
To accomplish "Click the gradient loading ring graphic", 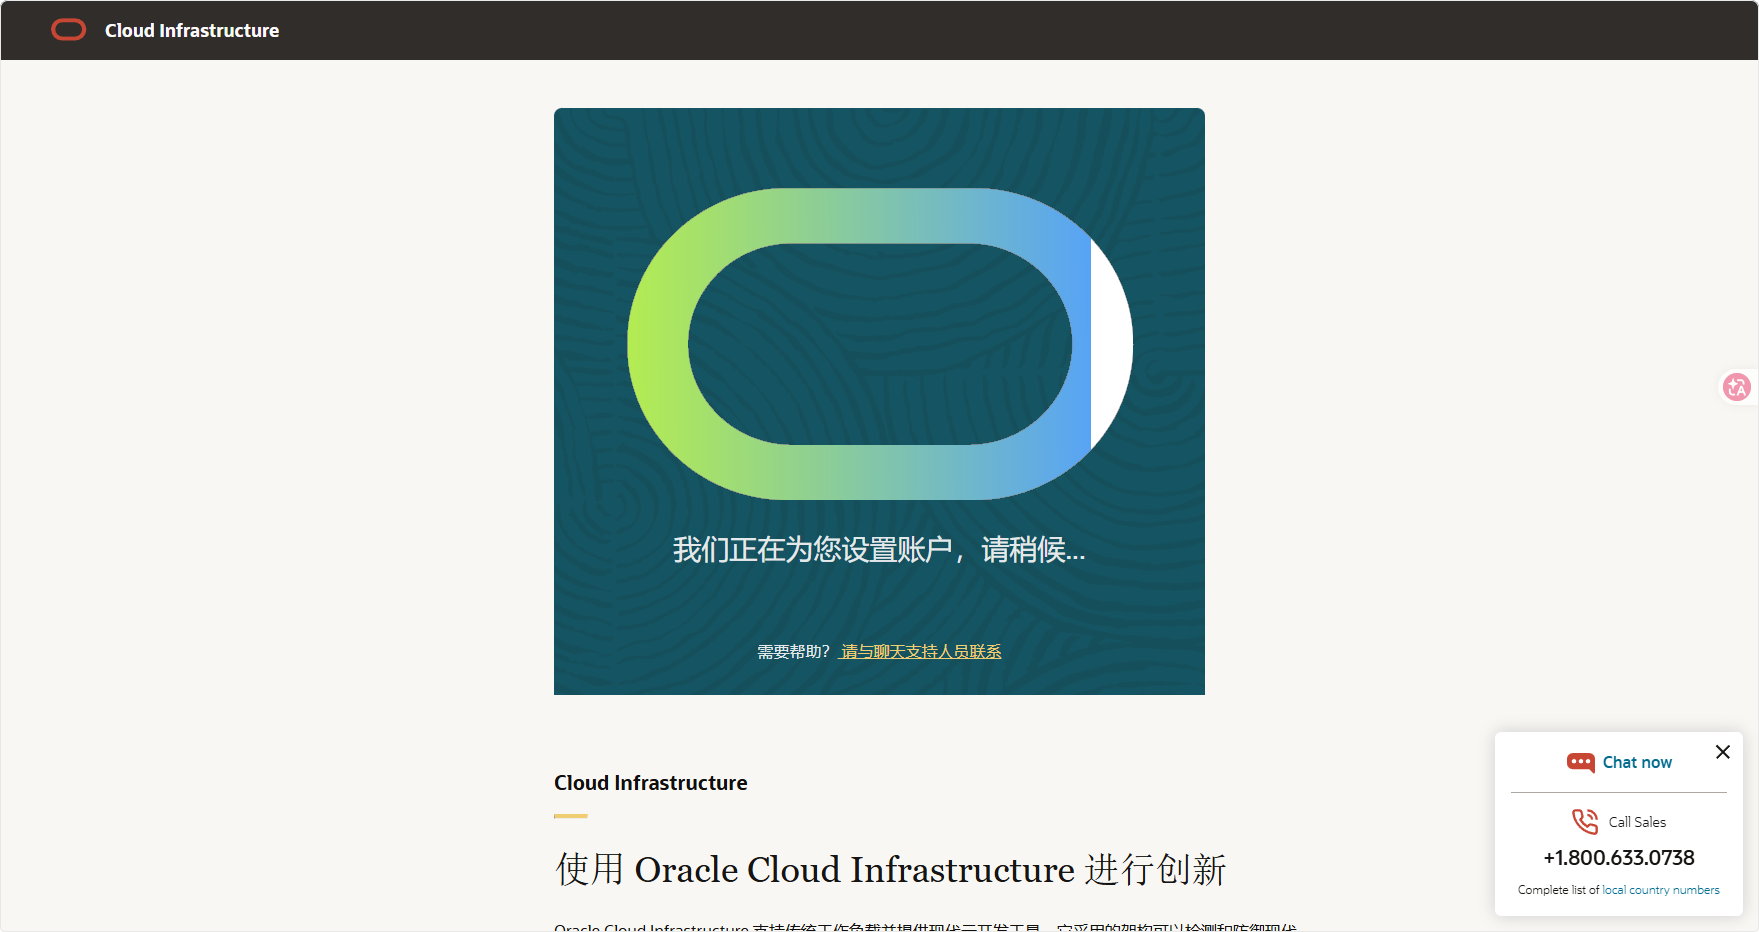I will pyautogui.click(x=880, y=344).
